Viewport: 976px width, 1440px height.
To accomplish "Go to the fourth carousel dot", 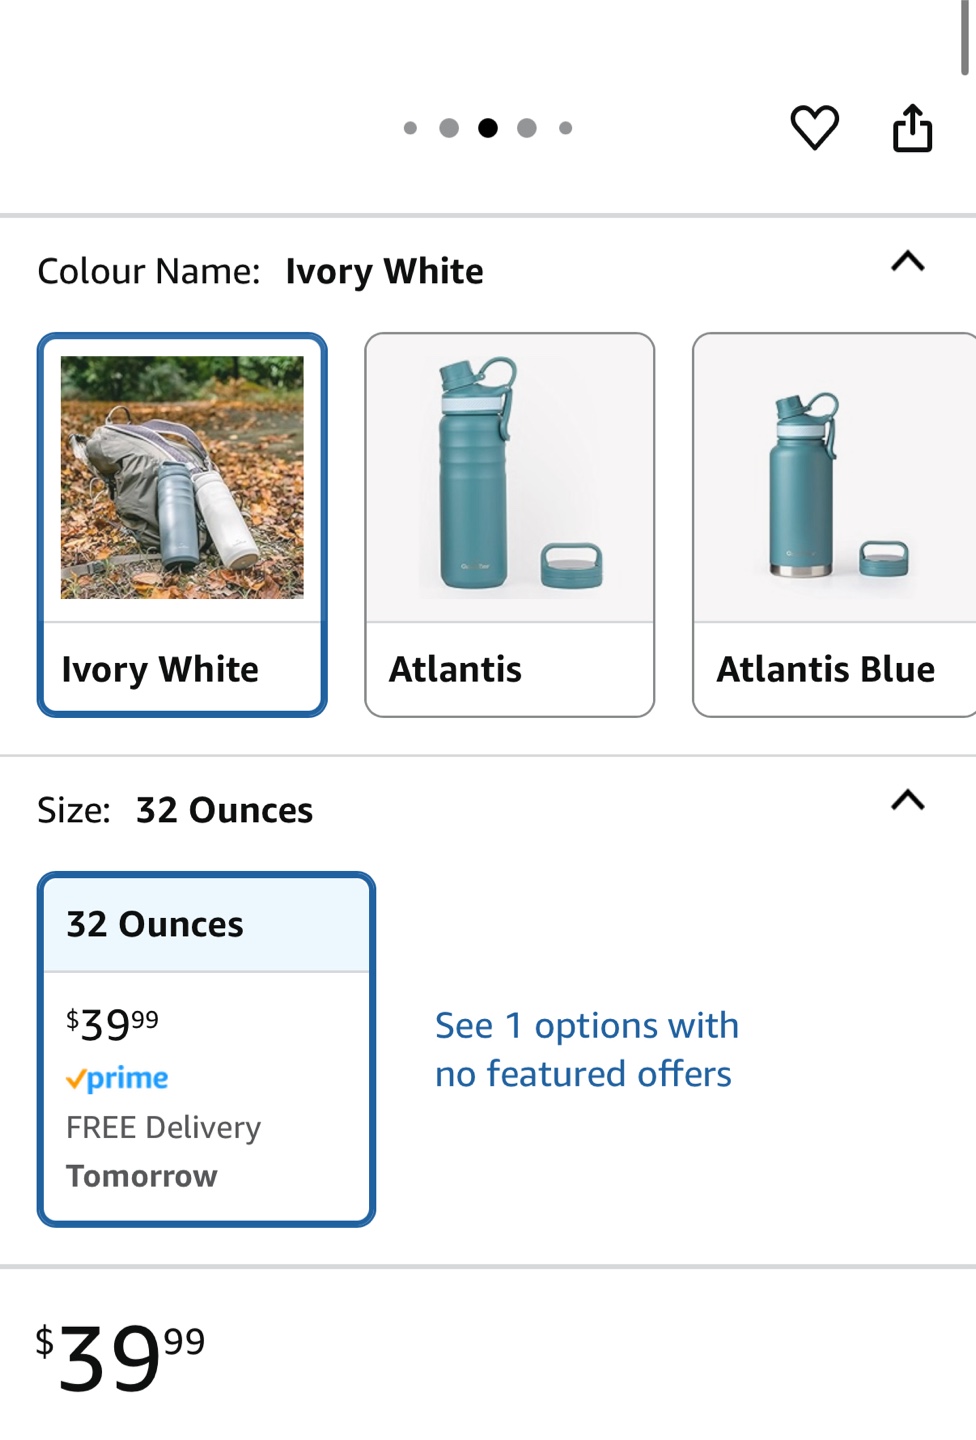I will tap(527, 128).
